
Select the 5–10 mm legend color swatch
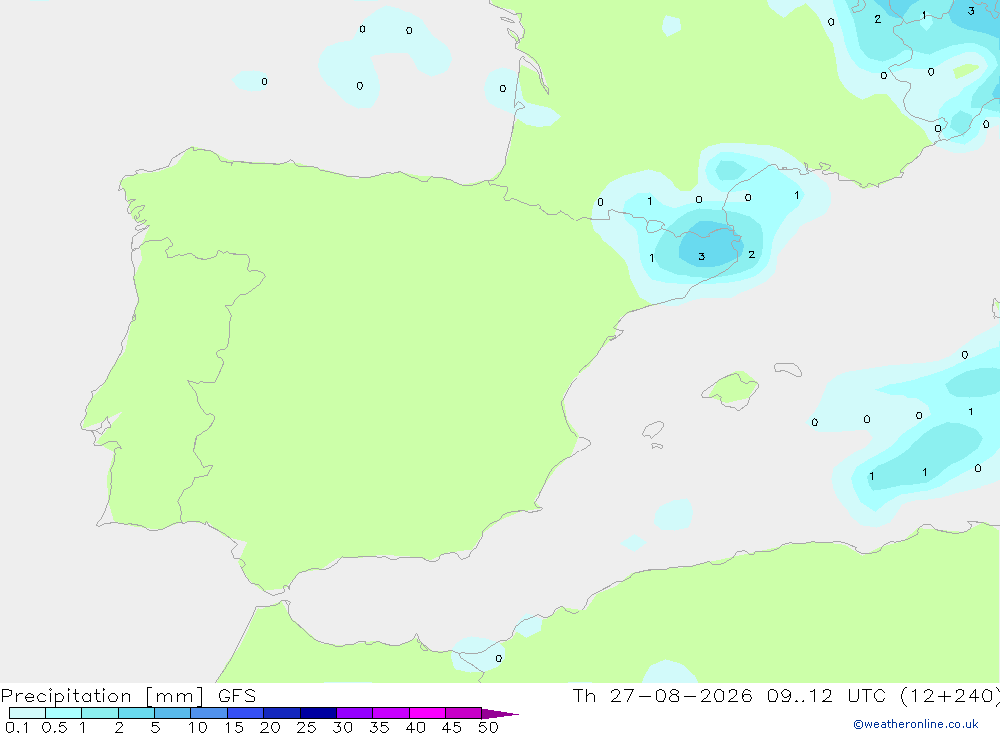pos(173,713)
